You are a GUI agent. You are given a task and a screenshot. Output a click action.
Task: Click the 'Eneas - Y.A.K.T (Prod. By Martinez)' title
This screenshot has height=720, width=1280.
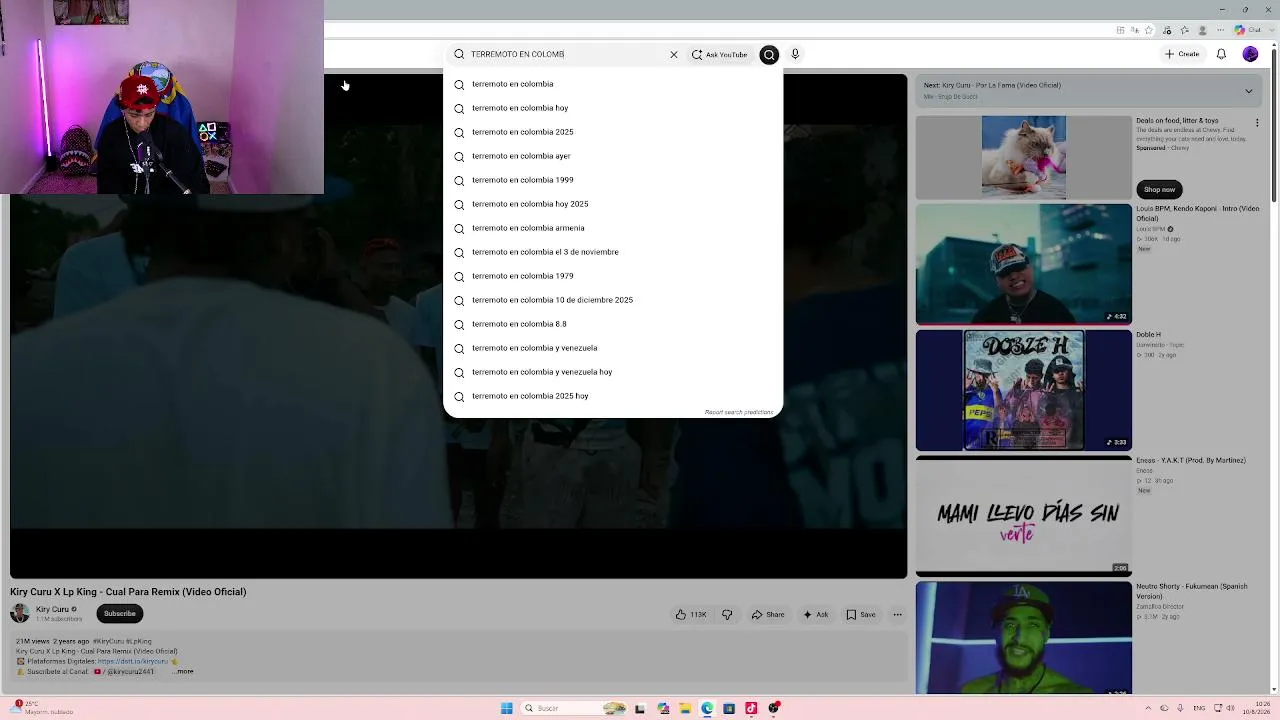click(1191, 461)
